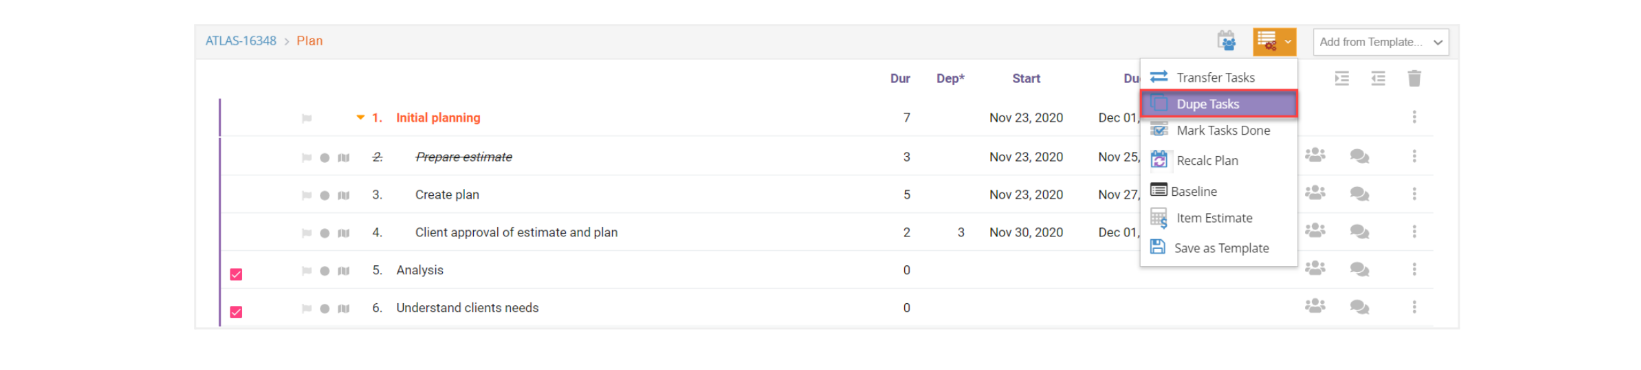This screenshot has width=1641, height=370.
Task: Click the team calendar icon in header
Action: tap(1226, 41)
